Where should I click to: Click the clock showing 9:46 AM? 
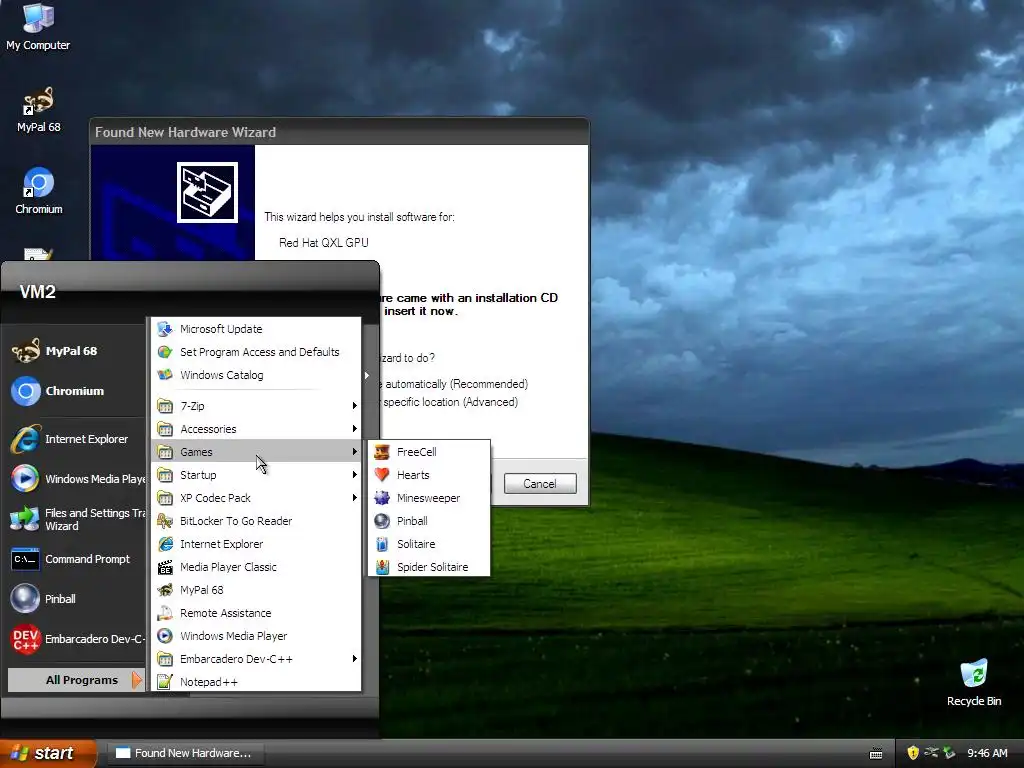[x=987, y=753]
